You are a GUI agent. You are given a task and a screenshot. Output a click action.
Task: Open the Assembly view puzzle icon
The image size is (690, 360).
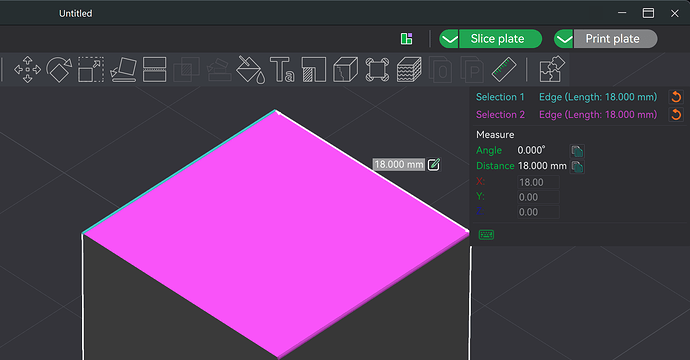point(552,70)
